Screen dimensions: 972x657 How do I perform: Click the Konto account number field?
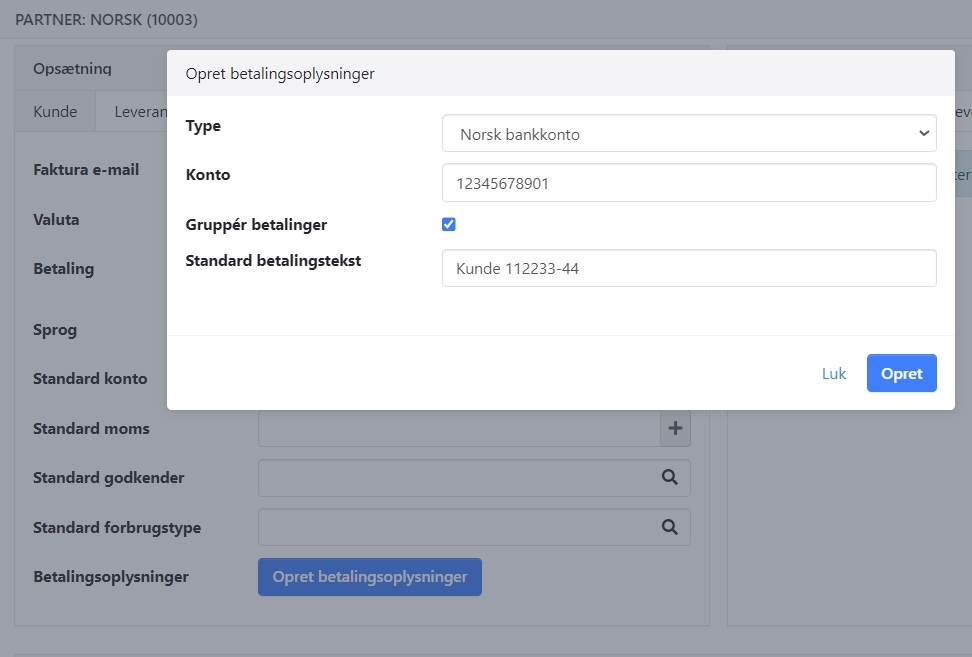688,183
